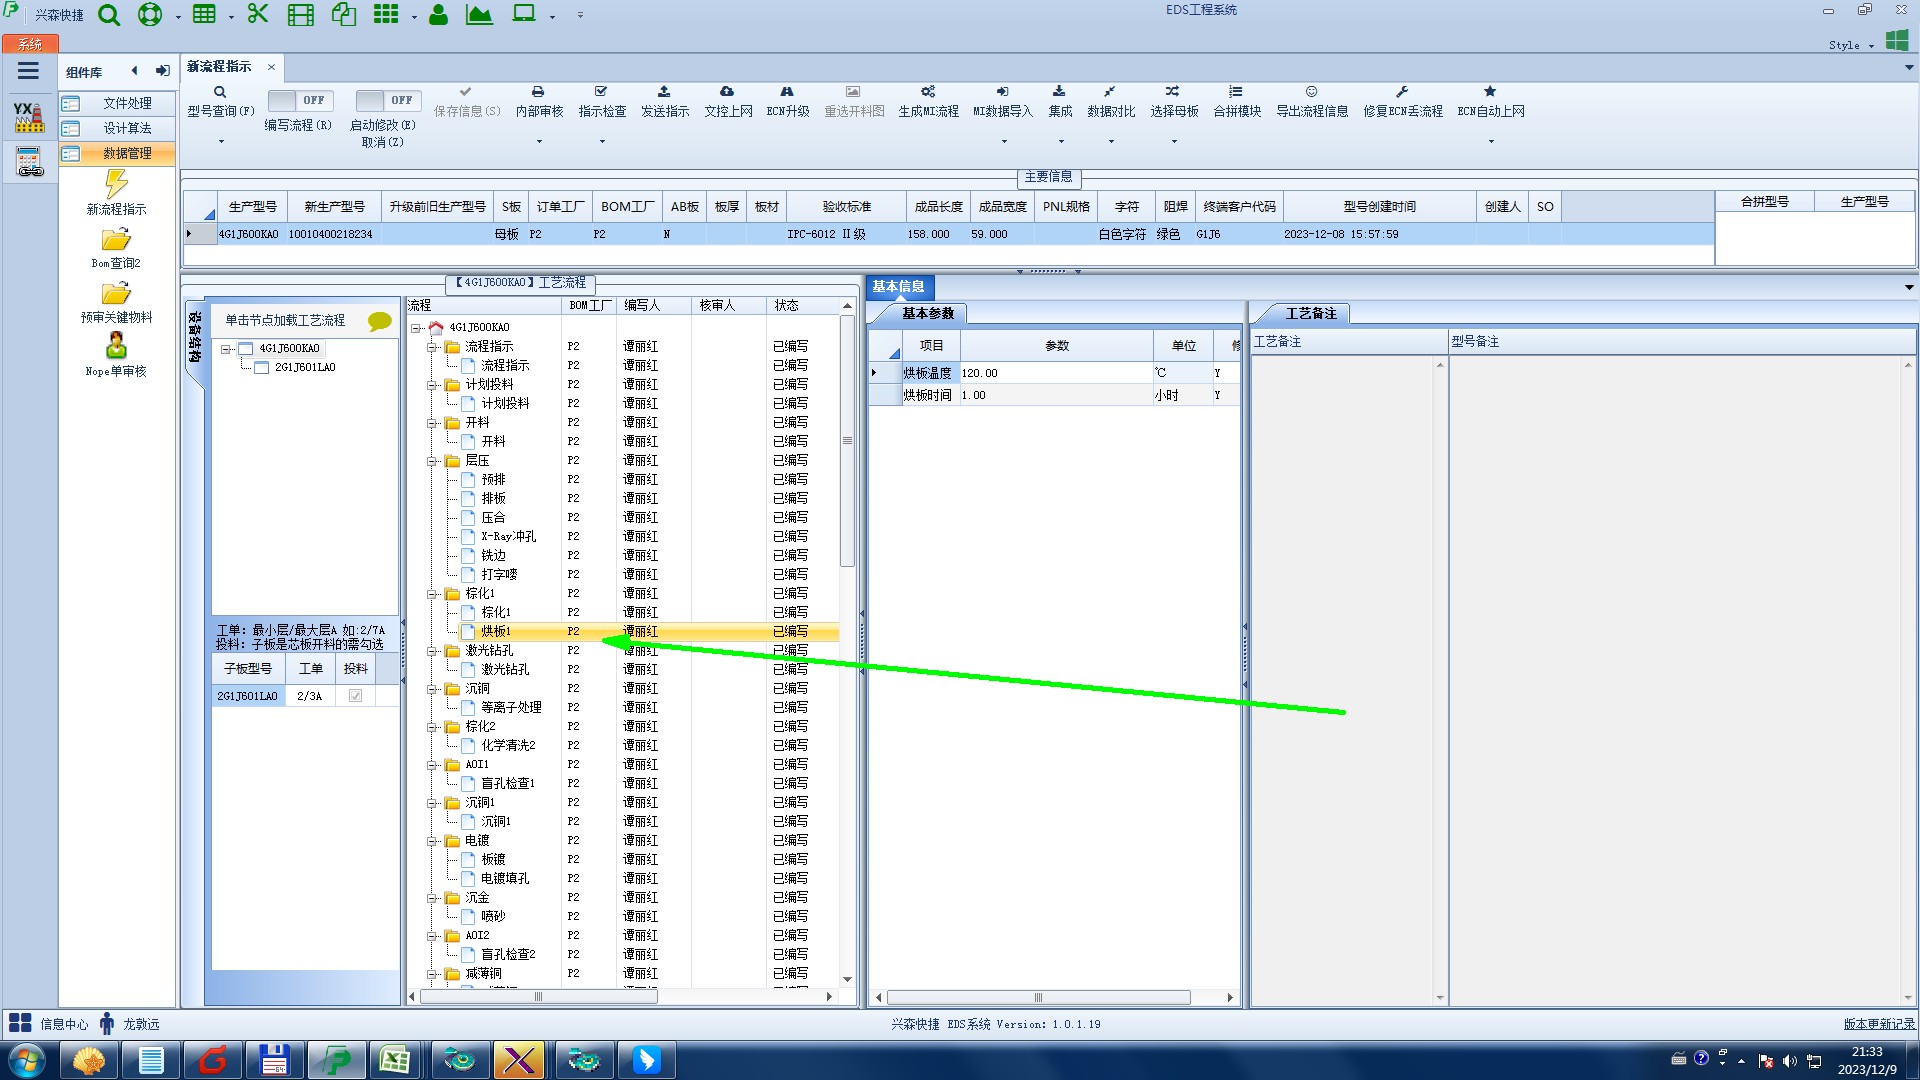Click the 生成MI流程 gears icon
This screenshot has height=1080, width=1920.
coord(928,92)
